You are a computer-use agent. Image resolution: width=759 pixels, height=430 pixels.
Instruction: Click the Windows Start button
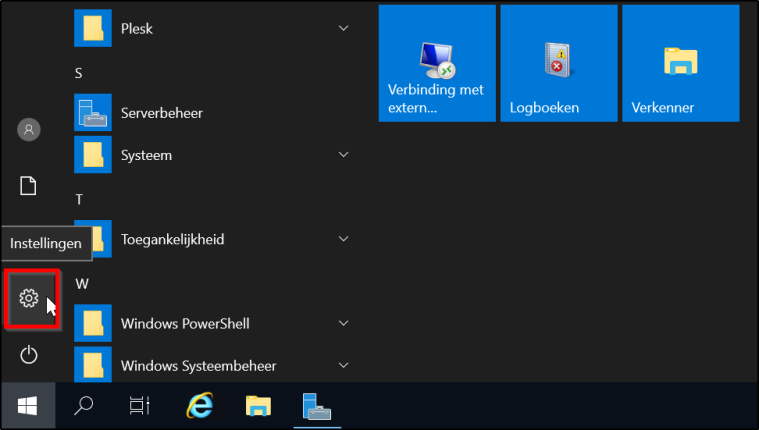coord(27,405)
